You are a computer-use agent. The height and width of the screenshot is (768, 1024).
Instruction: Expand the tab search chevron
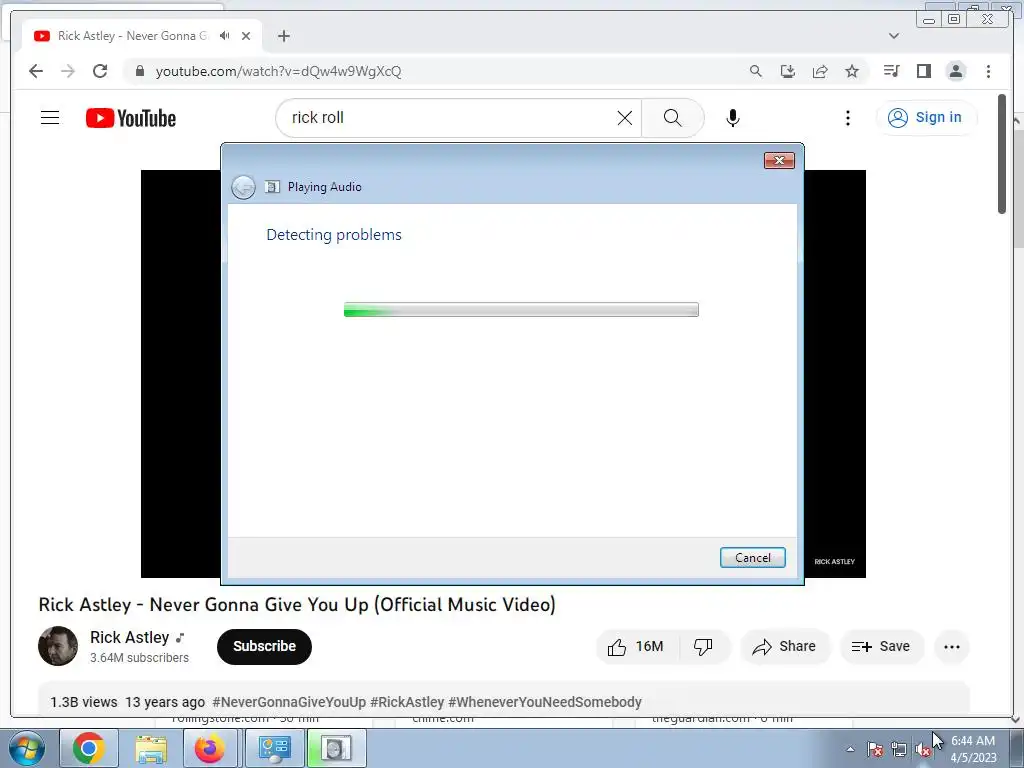pyautogui.click(x=894, y=36)
